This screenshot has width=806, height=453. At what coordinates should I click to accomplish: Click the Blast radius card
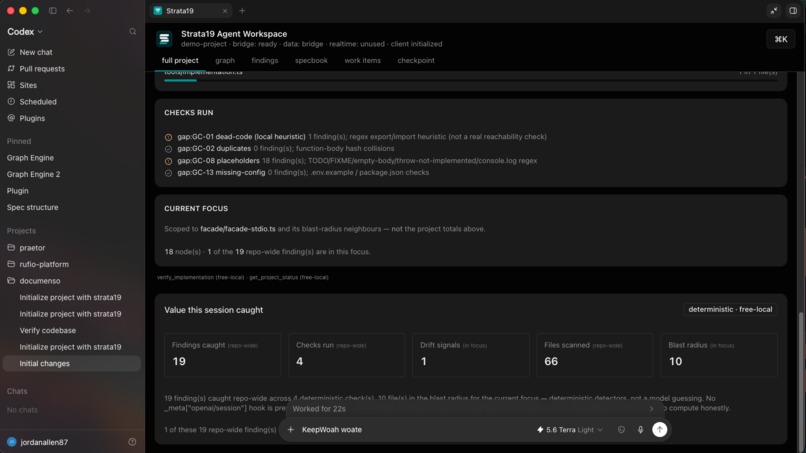tap(719, 355)
